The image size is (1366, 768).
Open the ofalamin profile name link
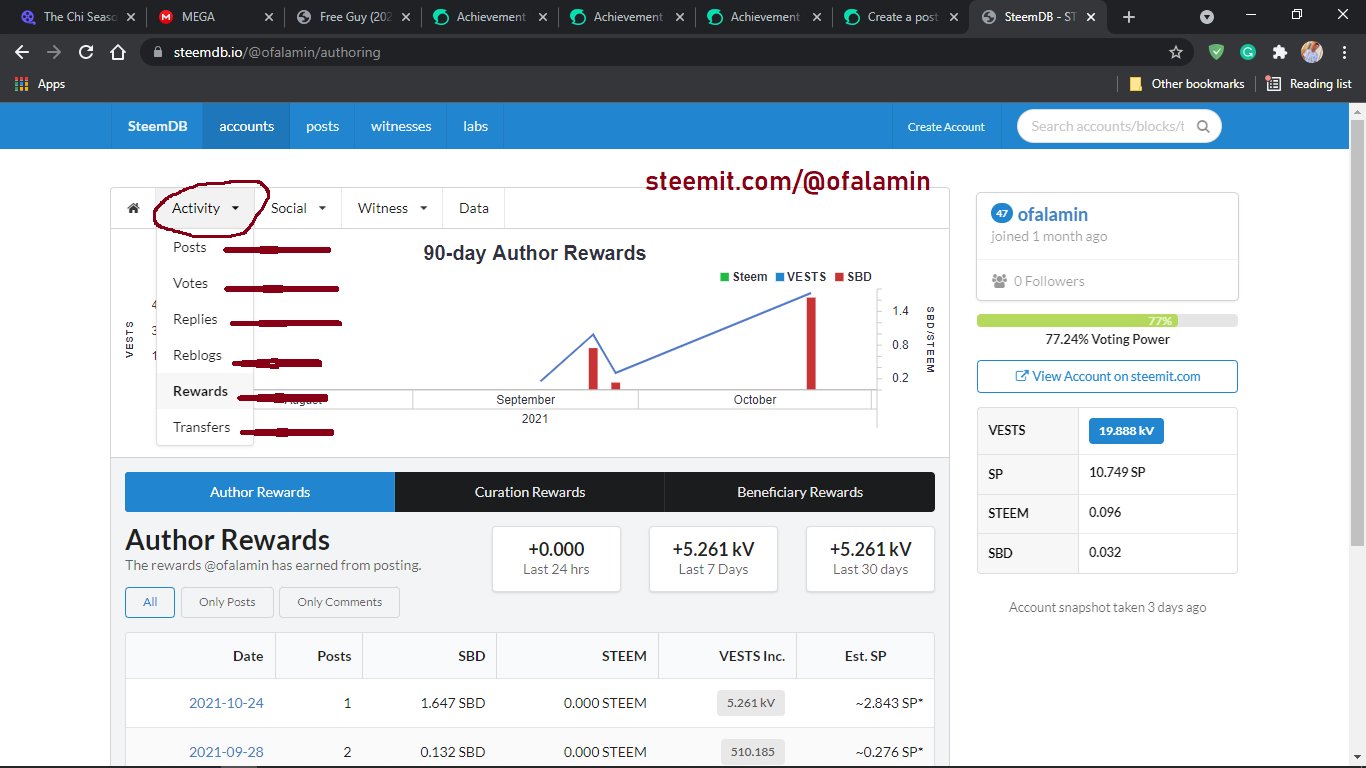(1053, 214)
